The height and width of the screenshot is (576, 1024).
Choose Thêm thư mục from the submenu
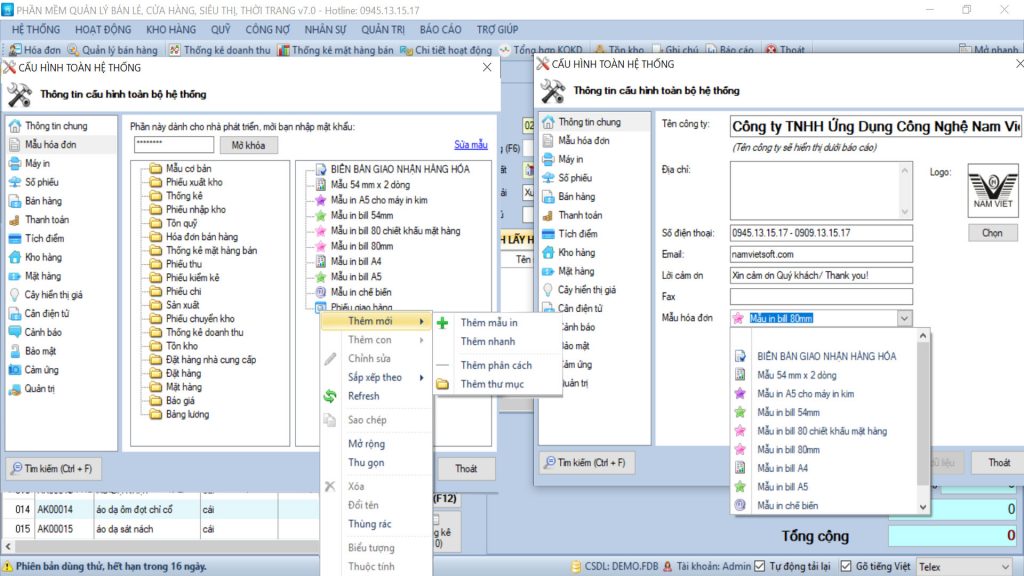tap(492, 383)
